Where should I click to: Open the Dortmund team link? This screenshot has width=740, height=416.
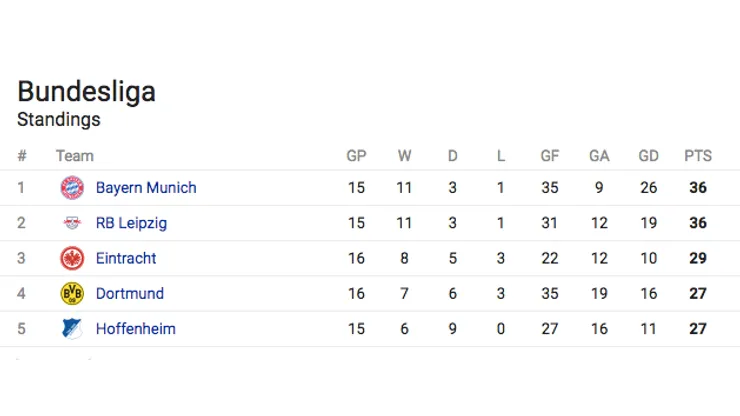click(130, 293)
